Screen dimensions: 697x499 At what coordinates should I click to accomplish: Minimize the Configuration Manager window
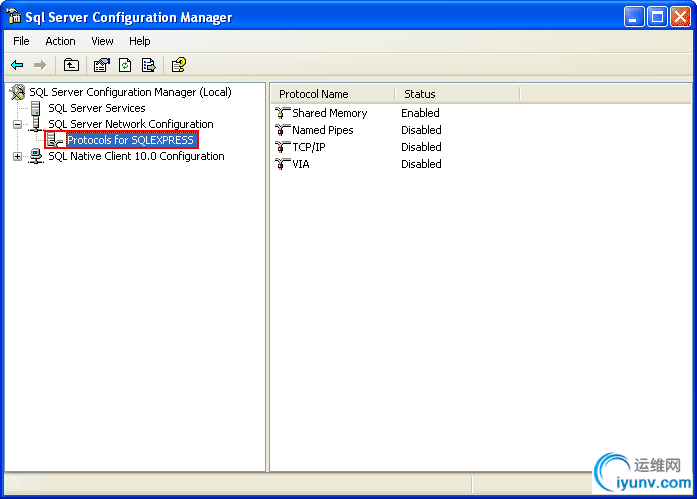coord(633,17)
